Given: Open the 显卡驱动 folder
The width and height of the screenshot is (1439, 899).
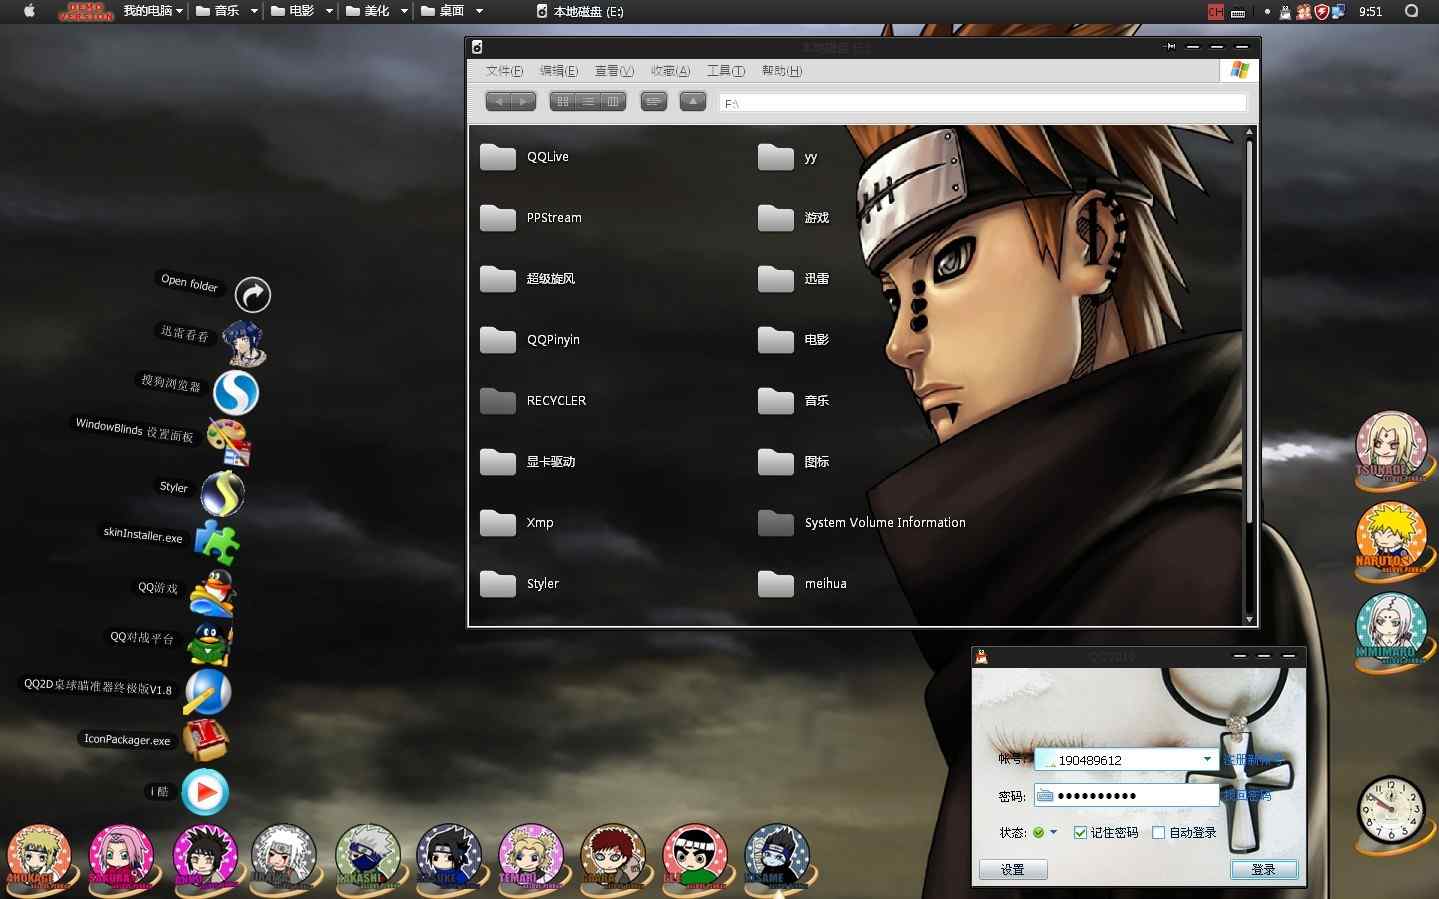Looking at the screenshot, I should 527,462.
